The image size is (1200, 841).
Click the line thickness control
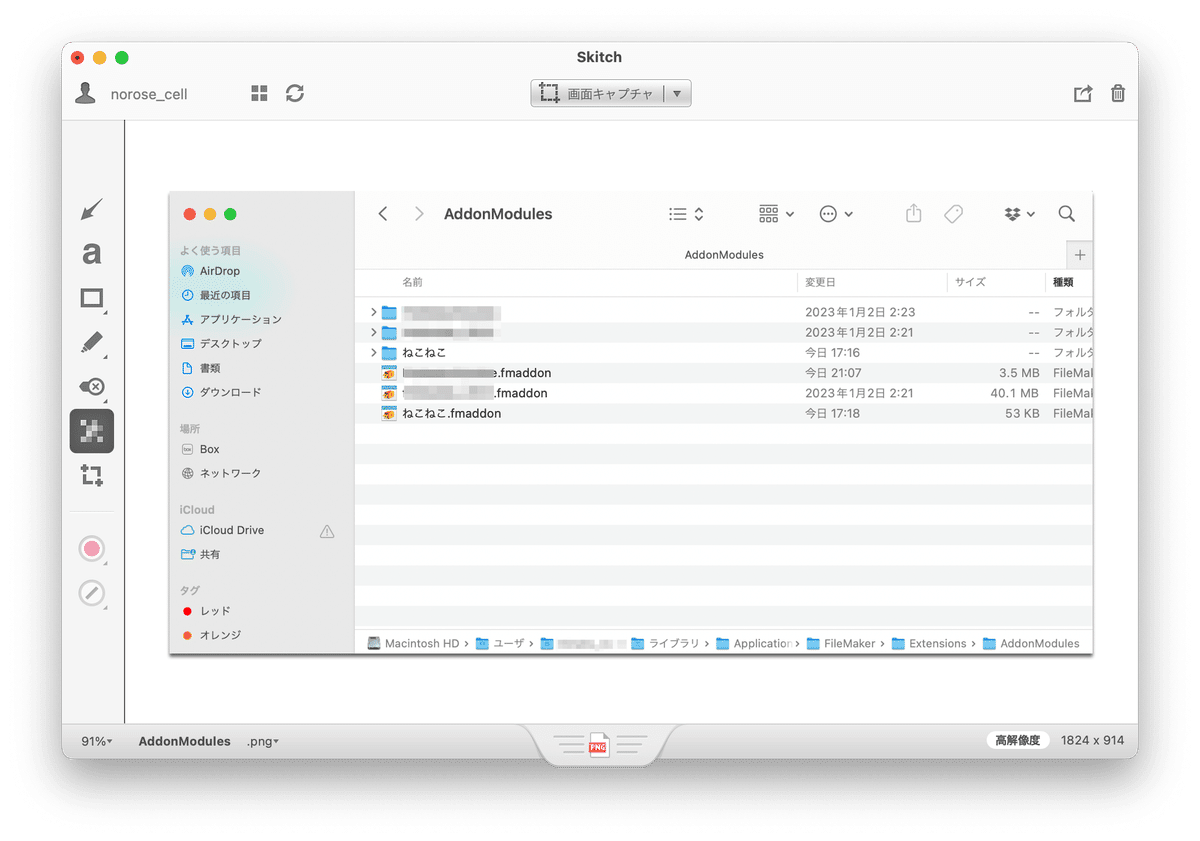pyautogui.click(x=91, y=592)
